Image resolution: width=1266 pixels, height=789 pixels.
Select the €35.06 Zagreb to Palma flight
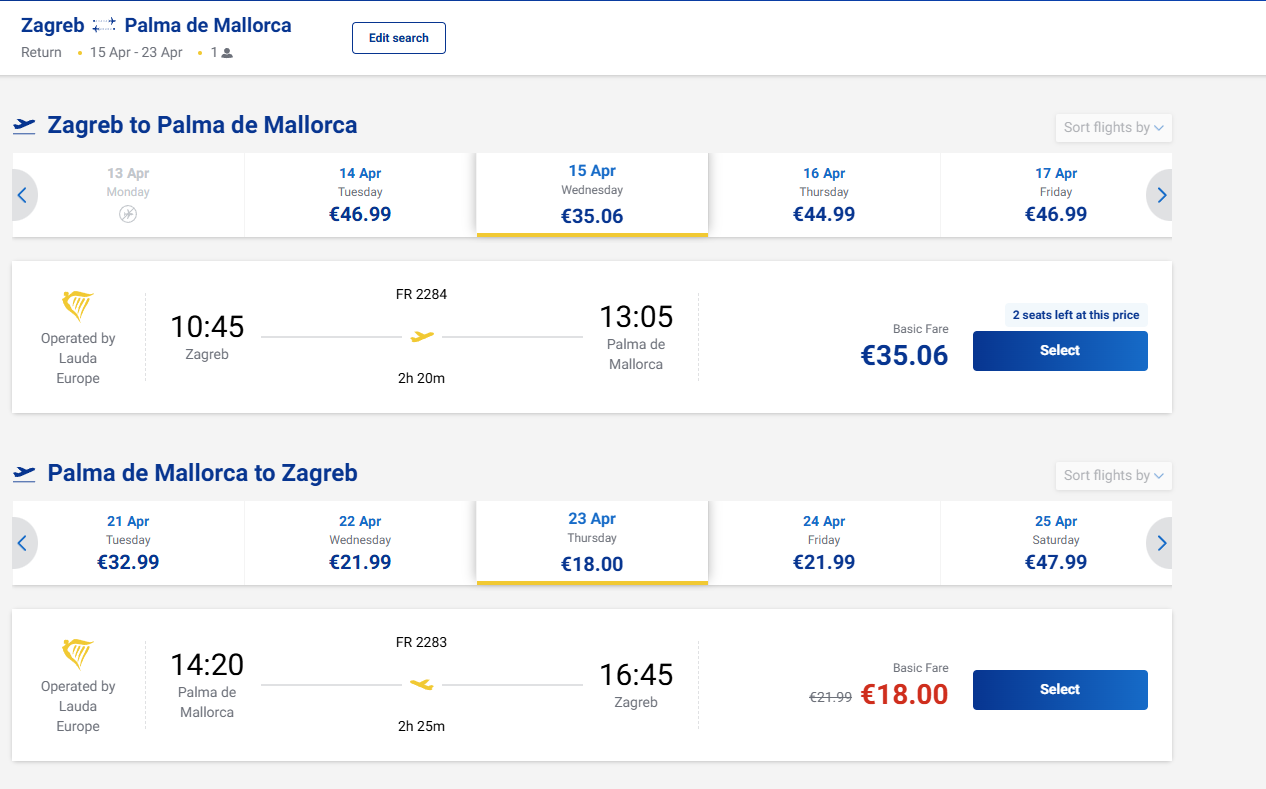pyautogui.click(x=1059, y=351)
